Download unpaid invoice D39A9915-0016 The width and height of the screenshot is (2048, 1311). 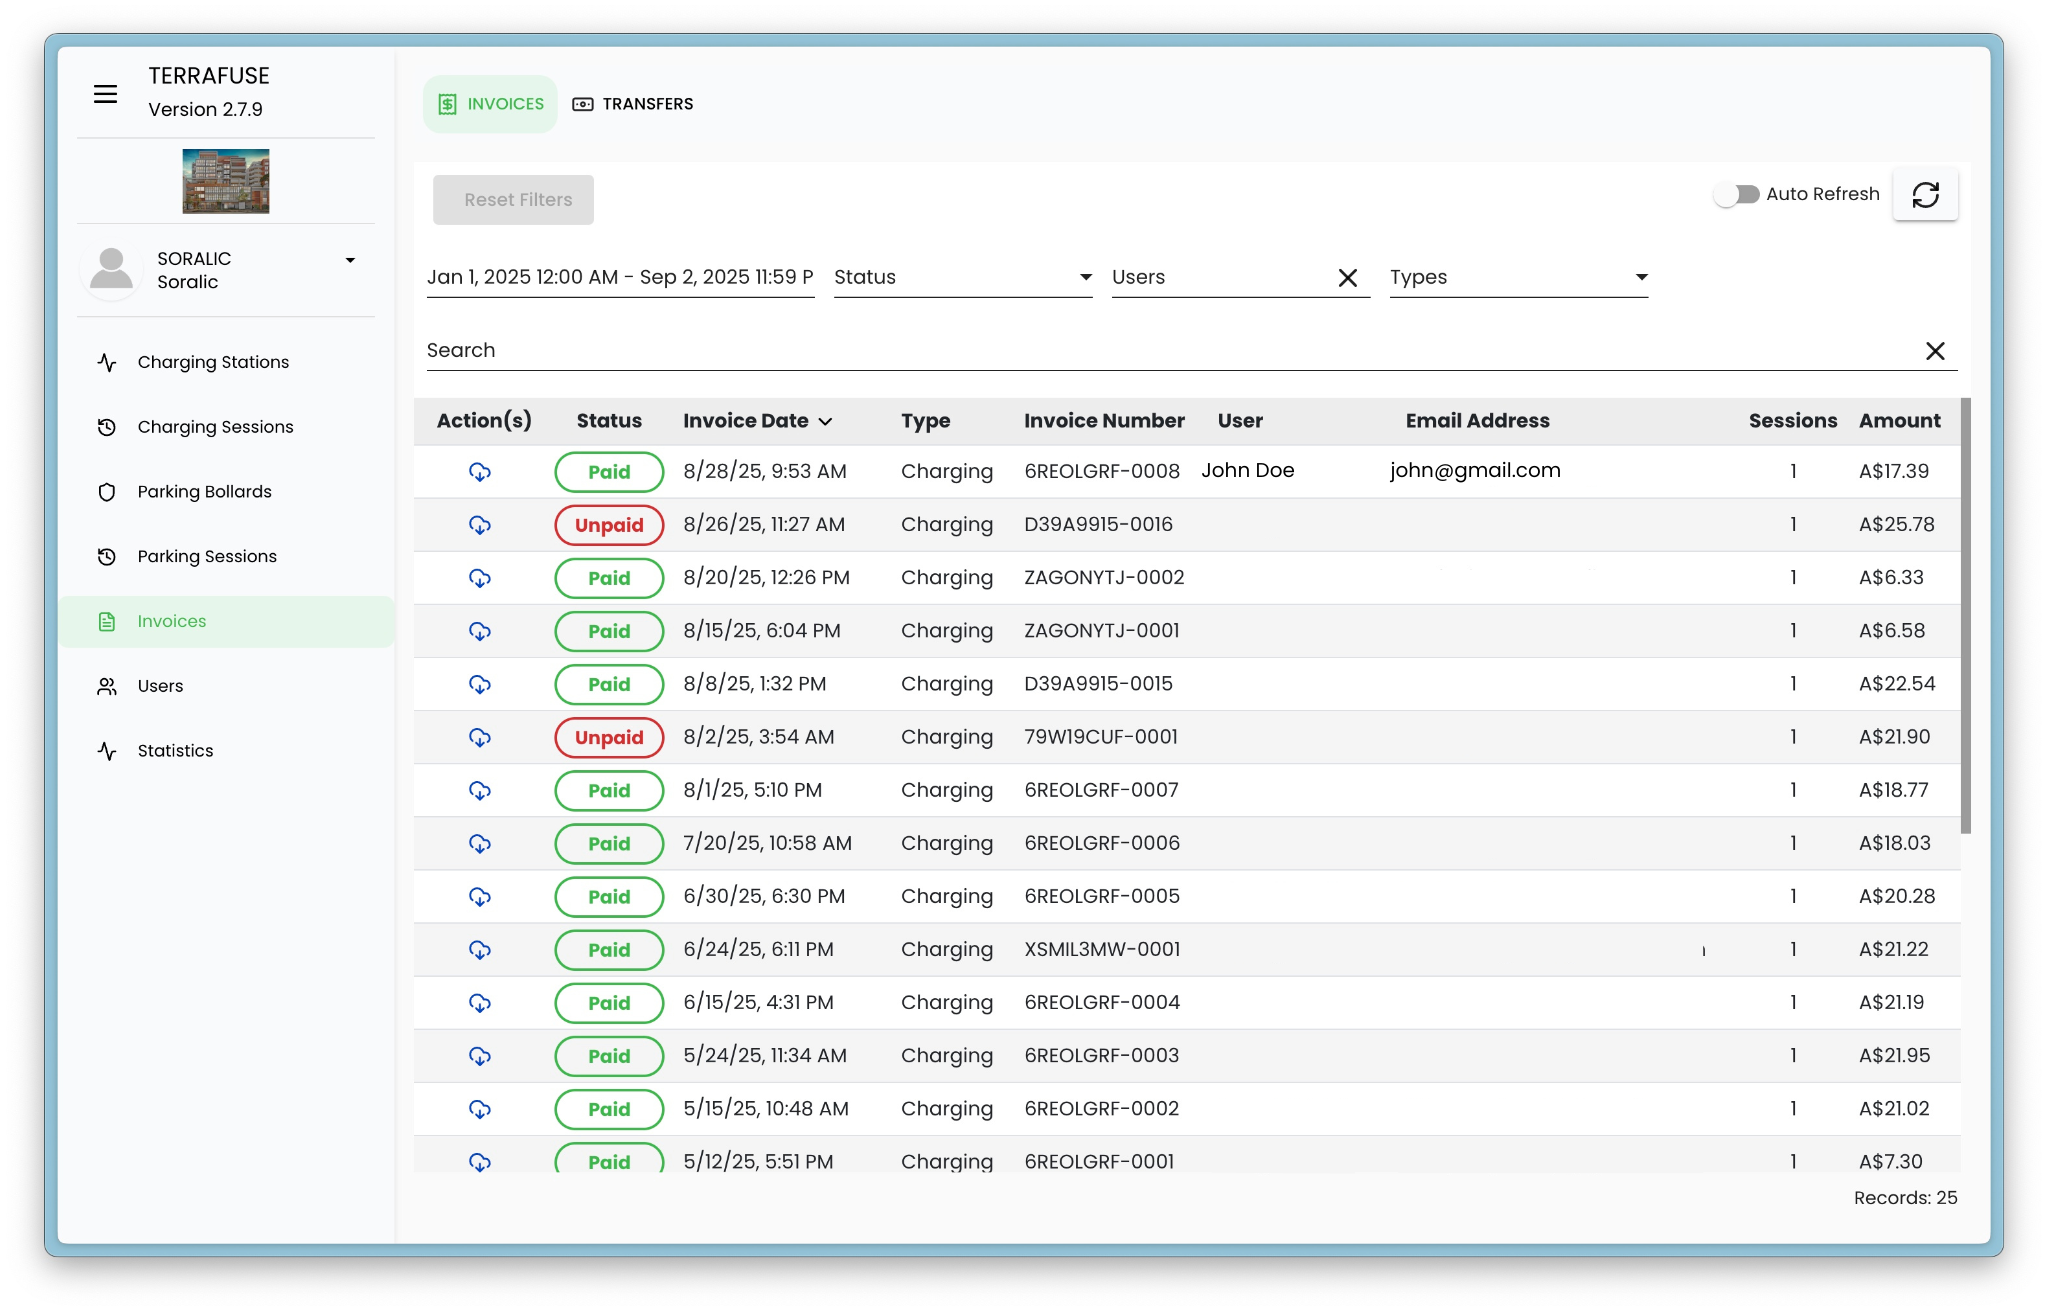tap(480, 525)
